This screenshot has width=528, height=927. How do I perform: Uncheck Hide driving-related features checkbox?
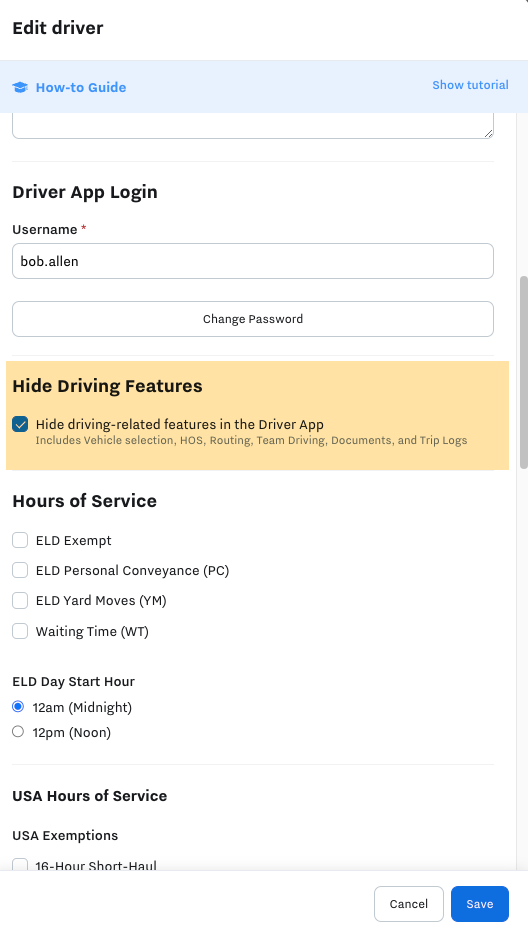[20, 424]
